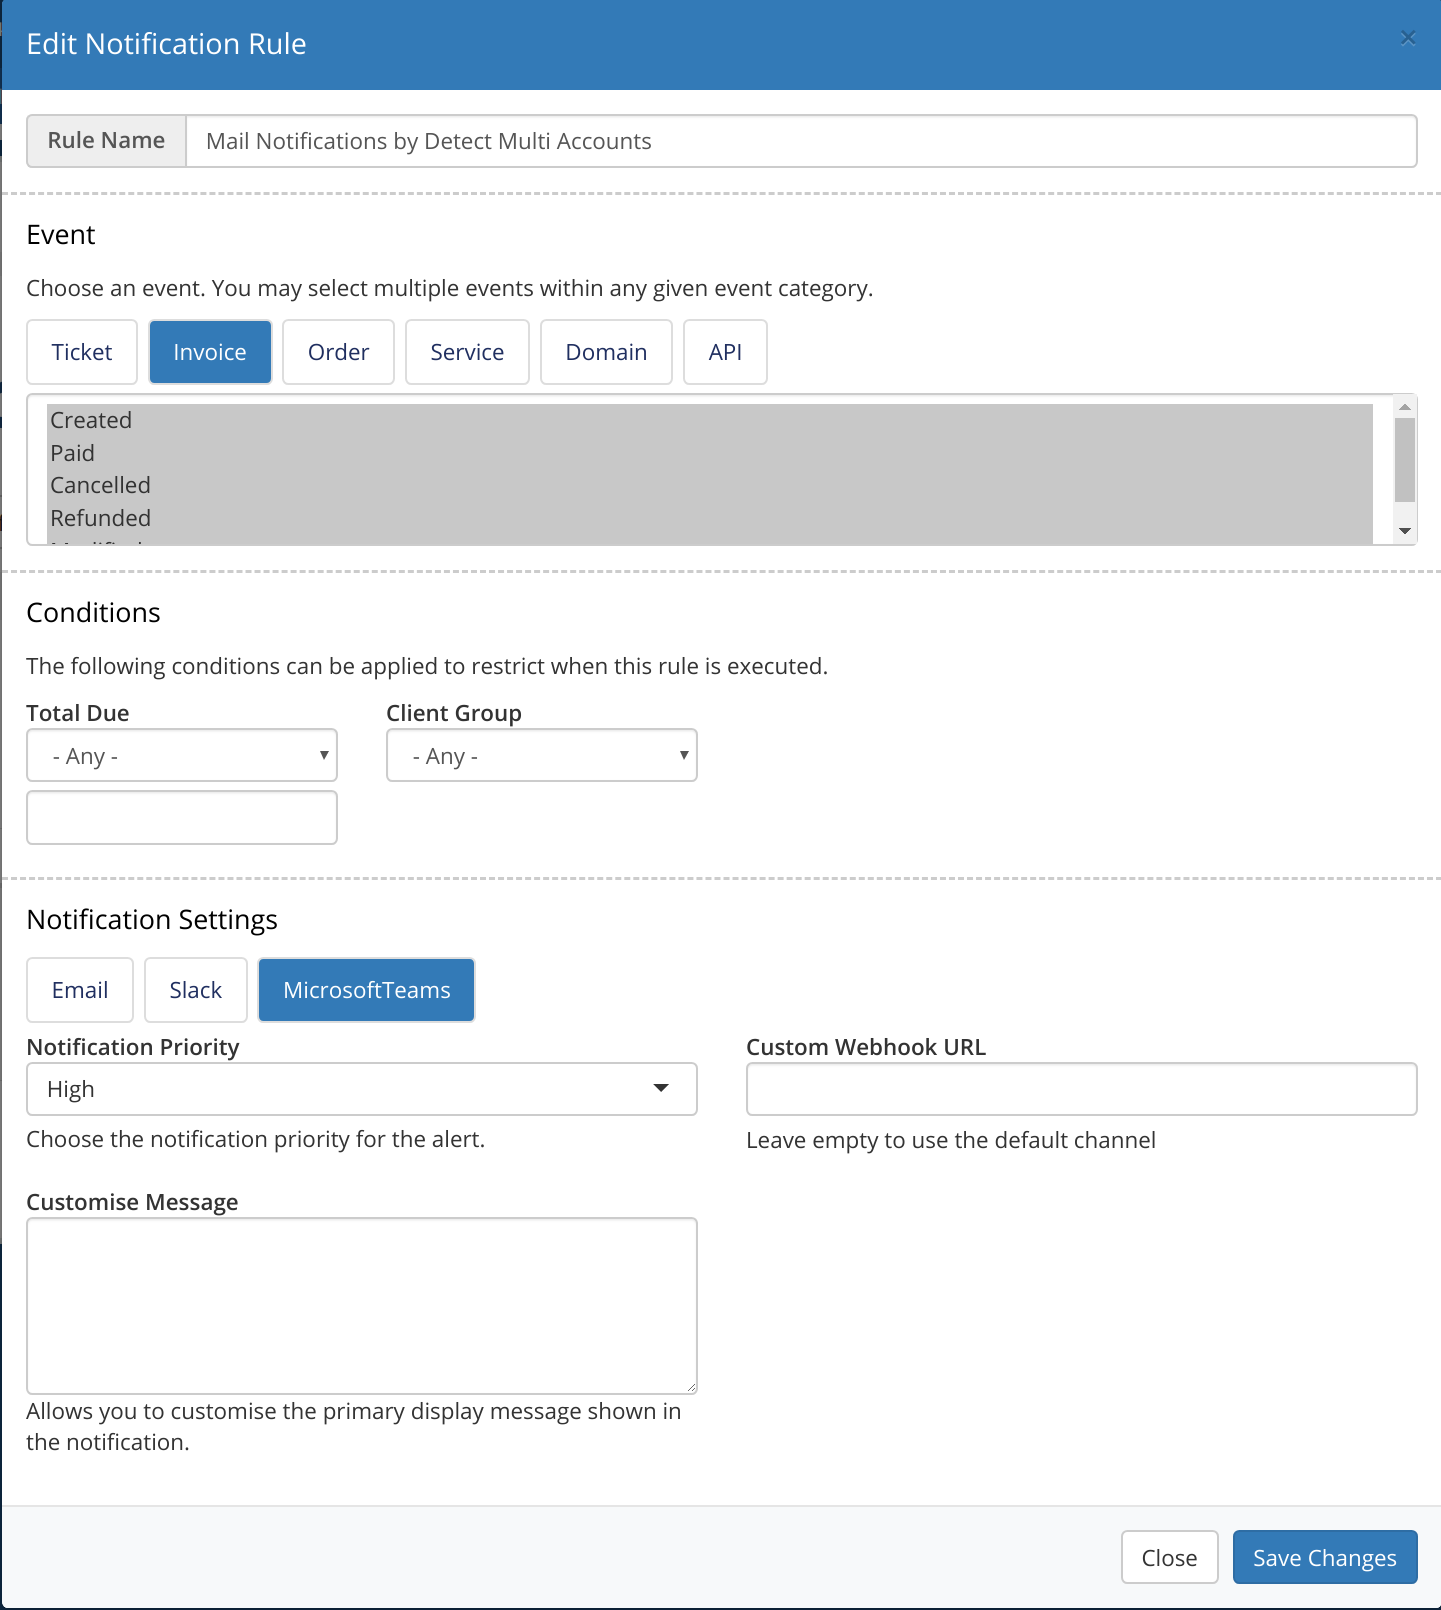Select the MicrosoftTeams notification provider
The image size is (1441, 1610).
[x=367, y=990]
